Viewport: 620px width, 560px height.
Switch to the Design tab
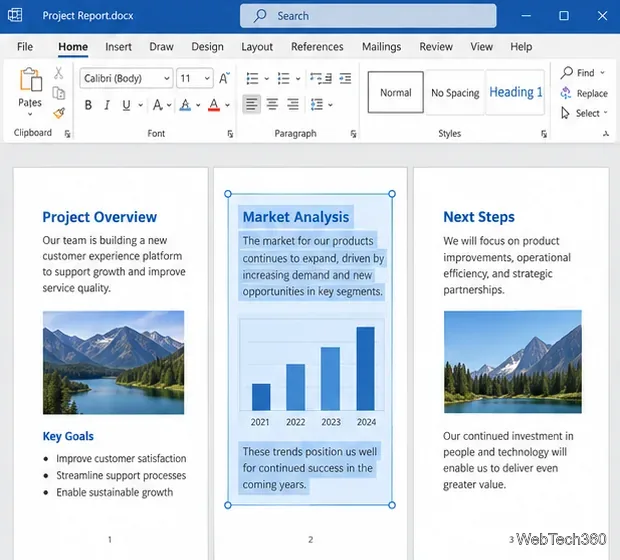point(208,47)
